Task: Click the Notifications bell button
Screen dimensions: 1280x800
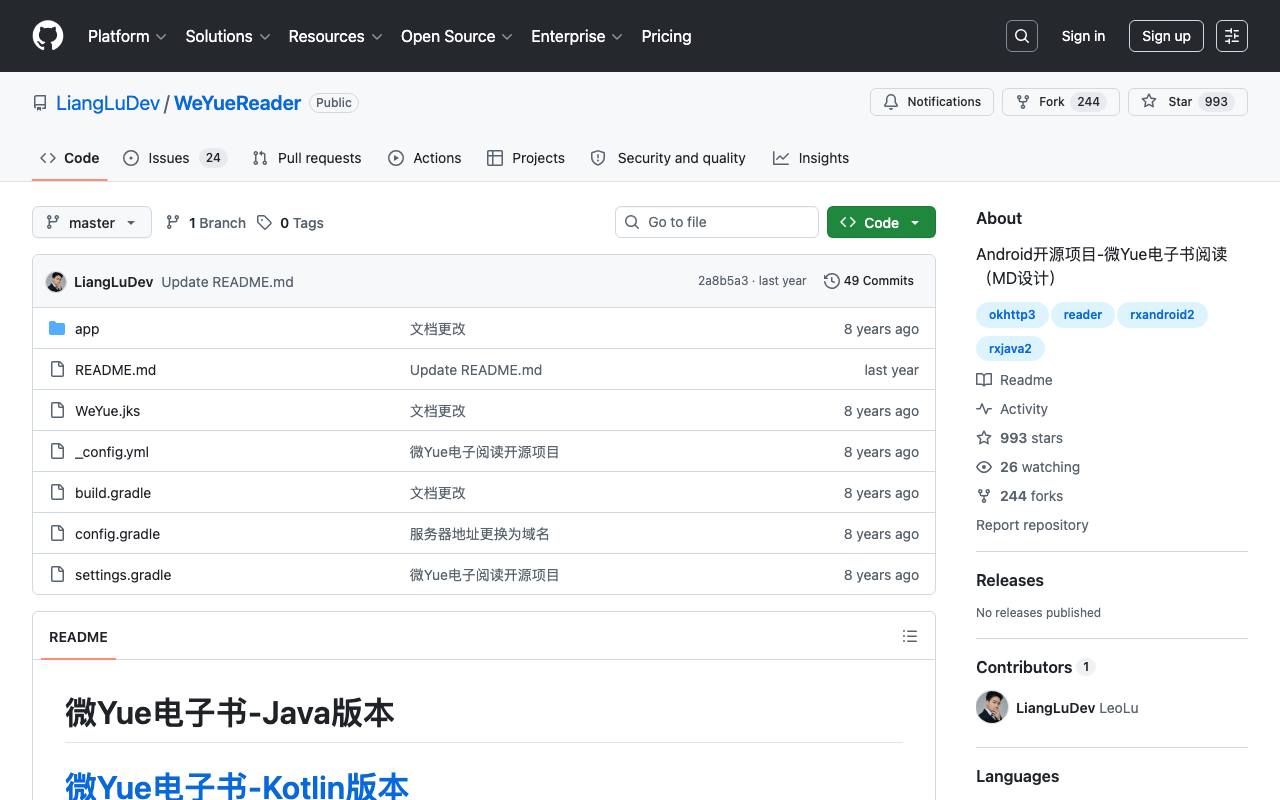Action: tap(932, 102)
